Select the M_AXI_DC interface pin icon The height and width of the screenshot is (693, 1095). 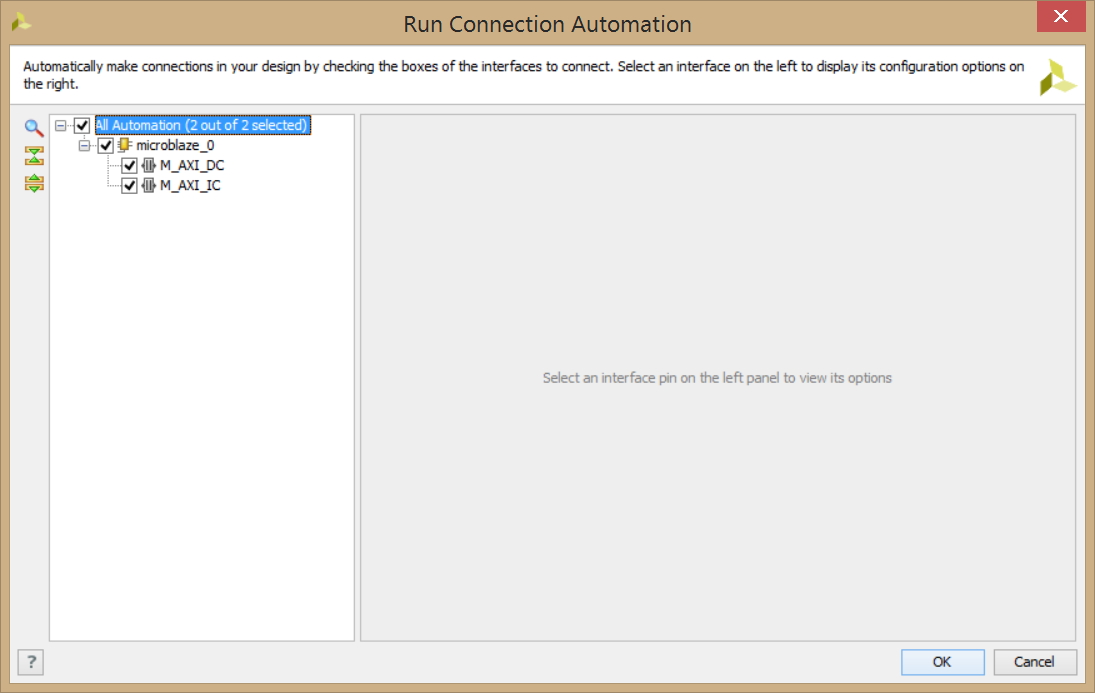[148, 166]
